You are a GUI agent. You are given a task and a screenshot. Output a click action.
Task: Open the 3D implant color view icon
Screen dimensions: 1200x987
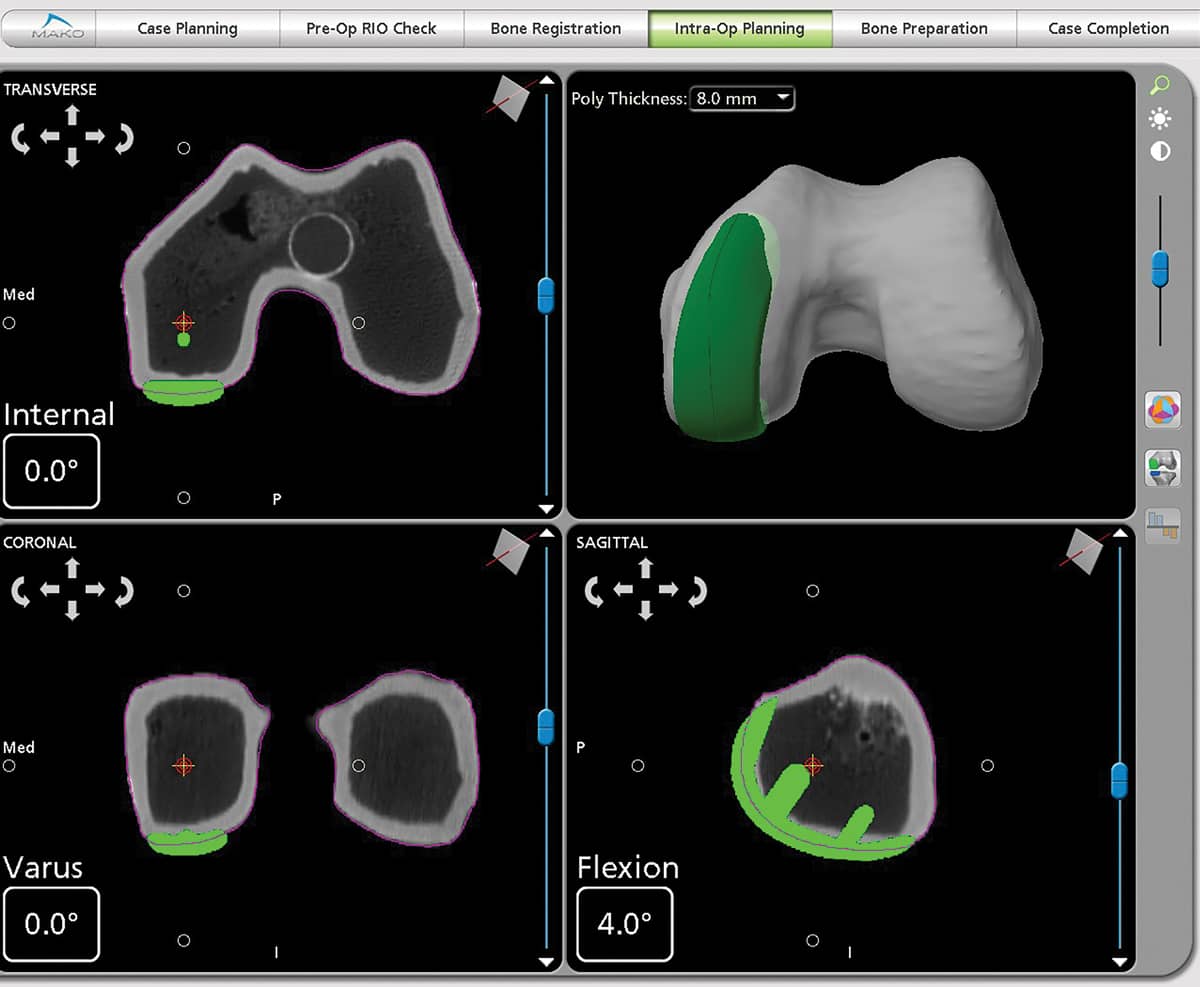(1162, 410)
